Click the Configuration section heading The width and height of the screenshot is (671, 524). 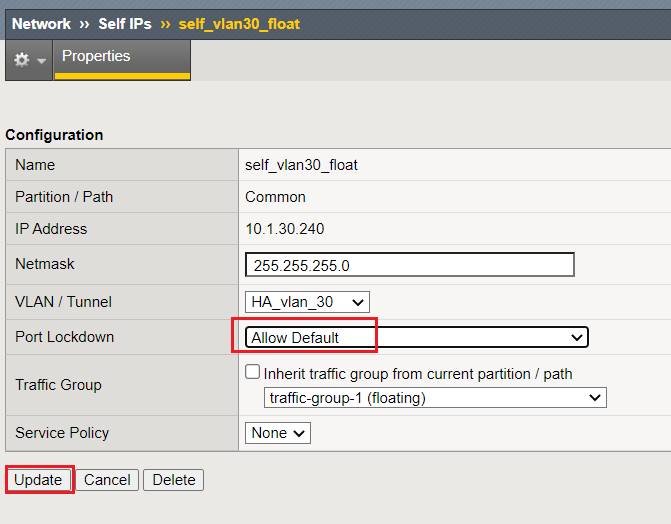pos(54,135)
